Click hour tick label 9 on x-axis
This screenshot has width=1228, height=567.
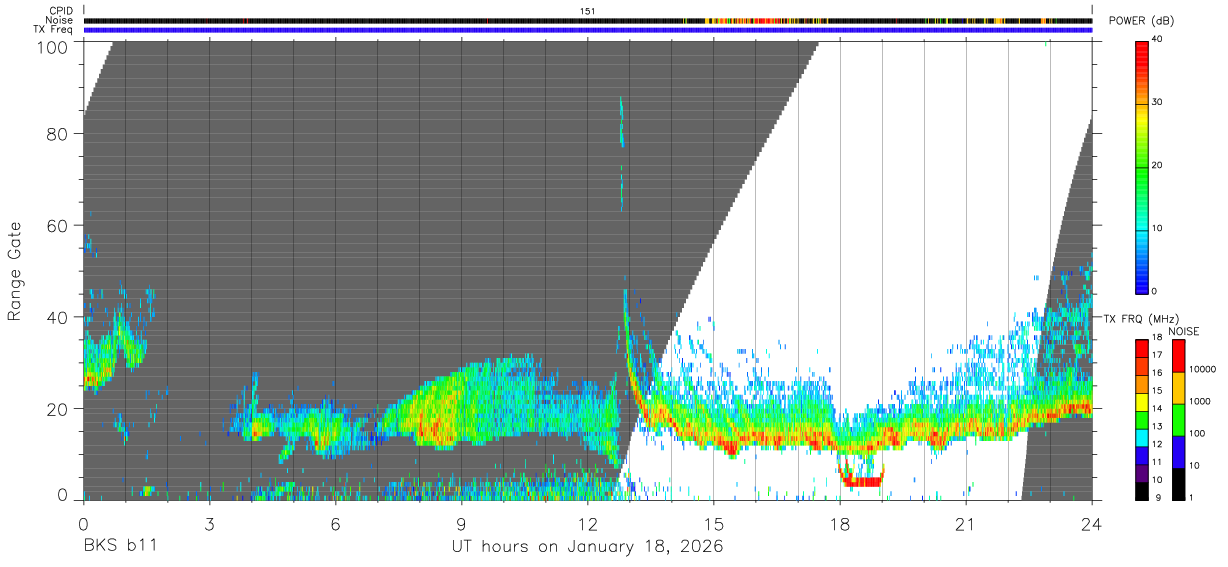tap(461, 523)
